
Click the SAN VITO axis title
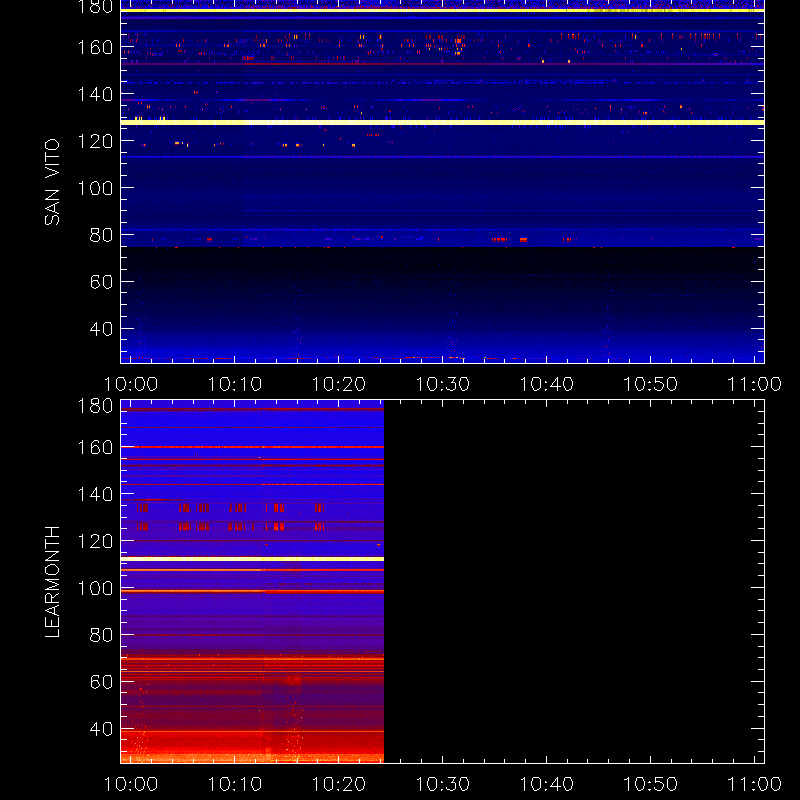[x=52, y=182]
